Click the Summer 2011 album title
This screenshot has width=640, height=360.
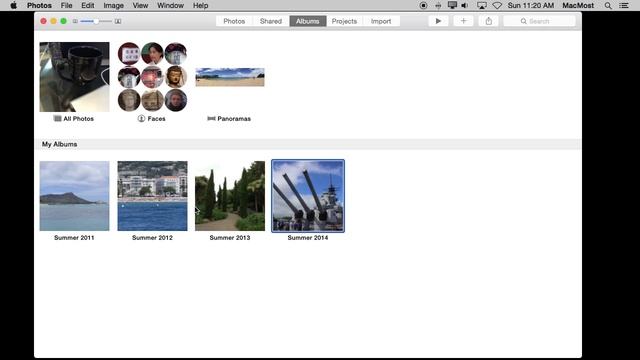tap(74, 238)
